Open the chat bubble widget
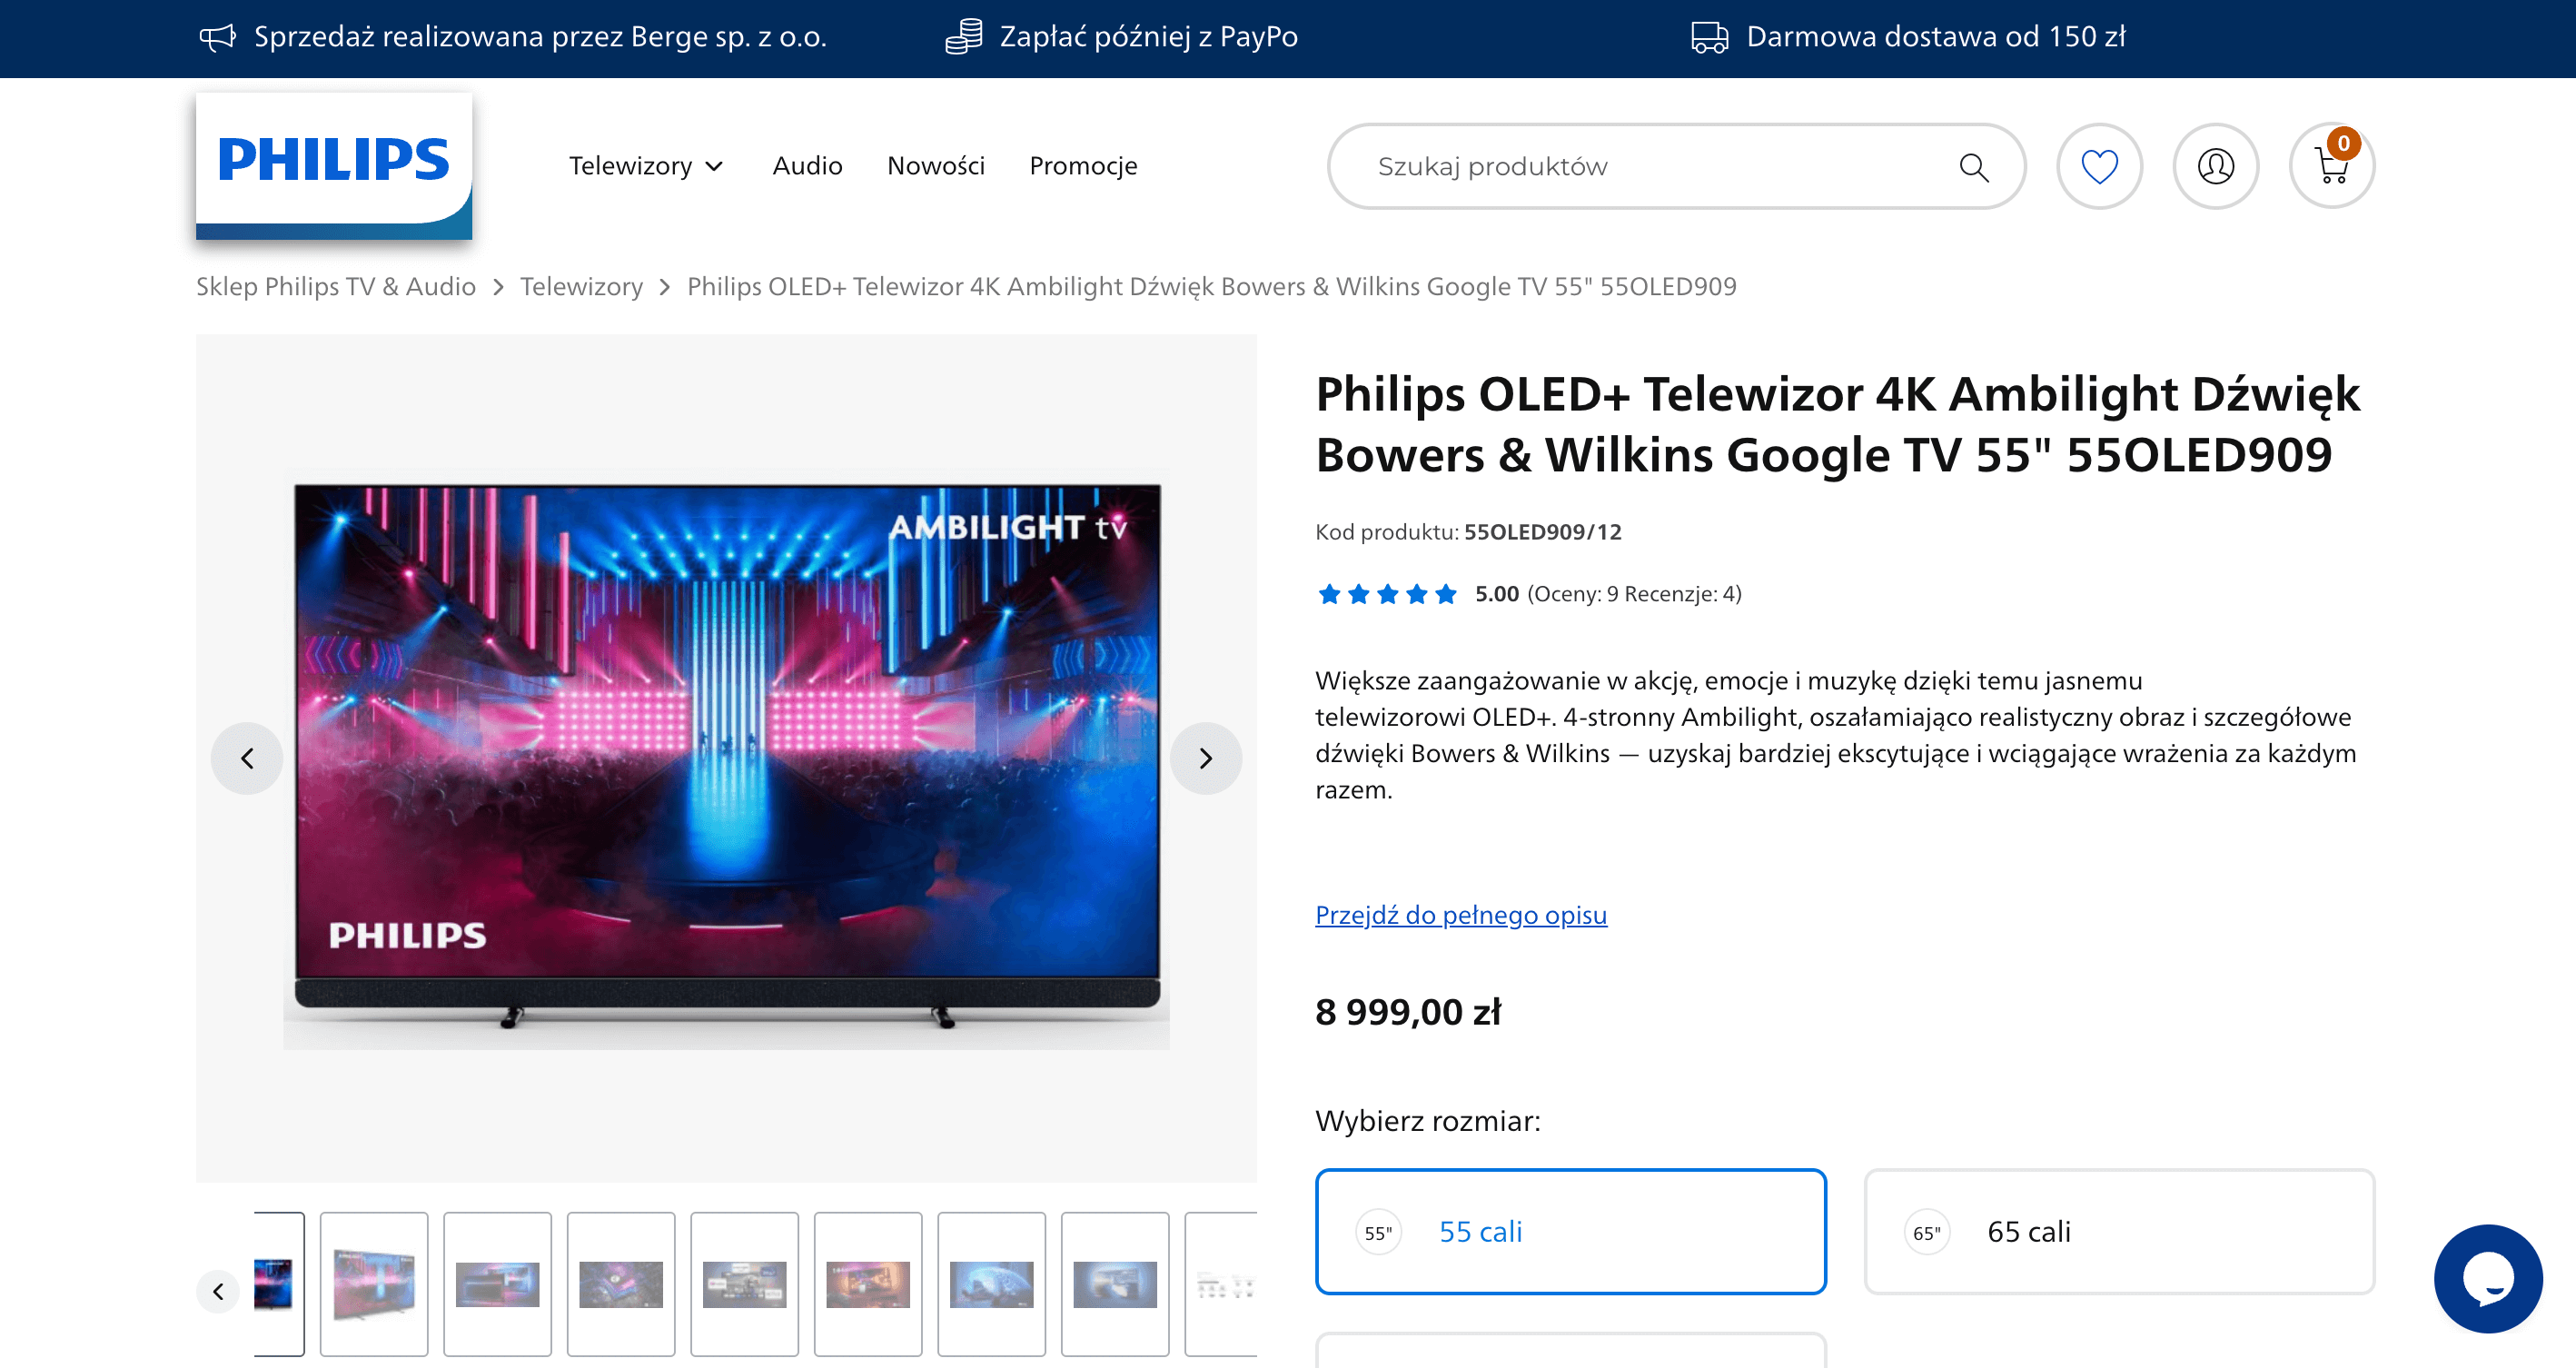Viewport: 2576px width, 1368px height. click(2488, 1278)
